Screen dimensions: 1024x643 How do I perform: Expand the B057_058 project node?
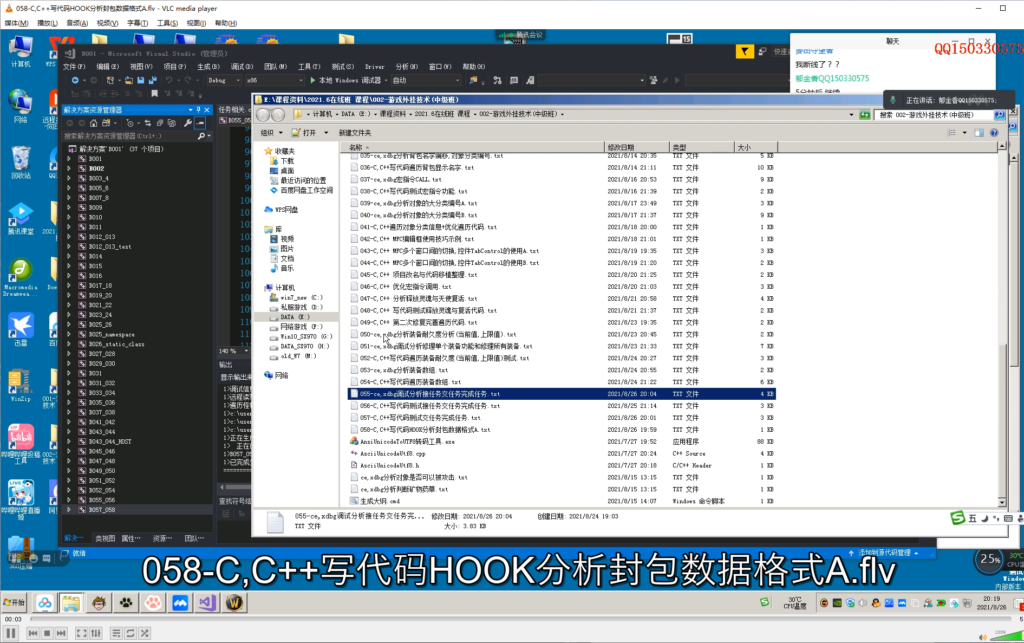[x=69, y=510]
